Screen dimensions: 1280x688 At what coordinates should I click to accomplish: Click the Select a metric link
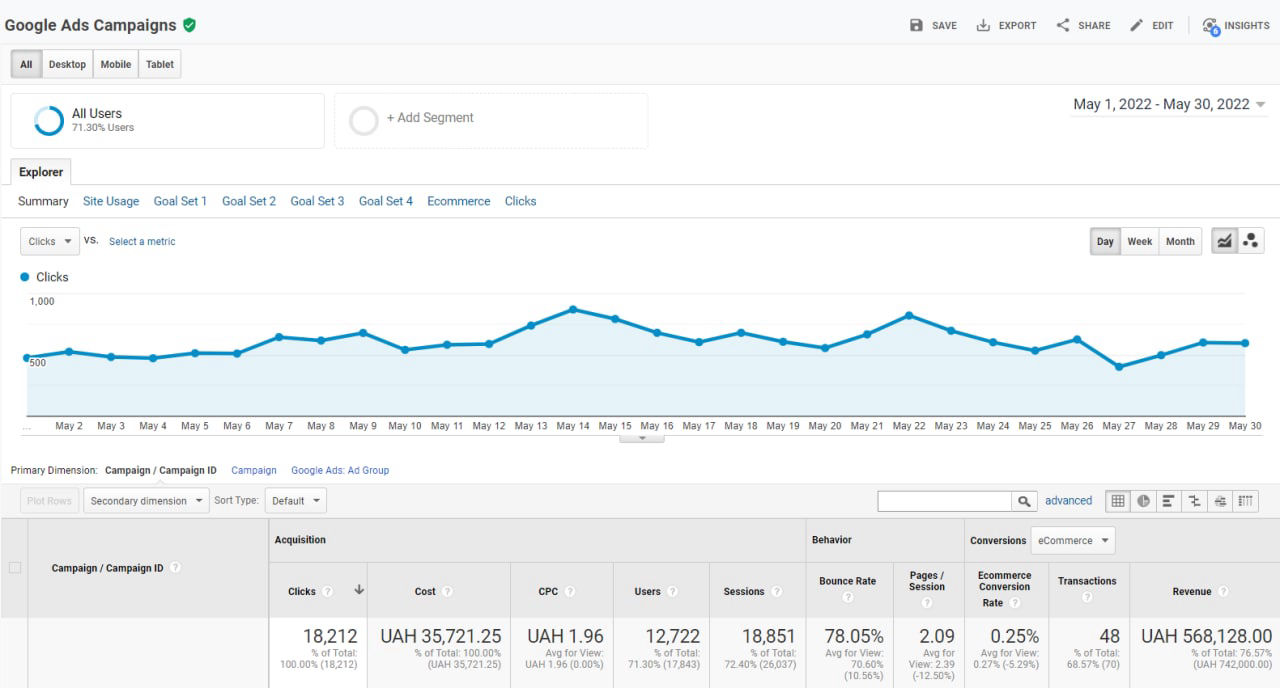[x=142, y=241]
